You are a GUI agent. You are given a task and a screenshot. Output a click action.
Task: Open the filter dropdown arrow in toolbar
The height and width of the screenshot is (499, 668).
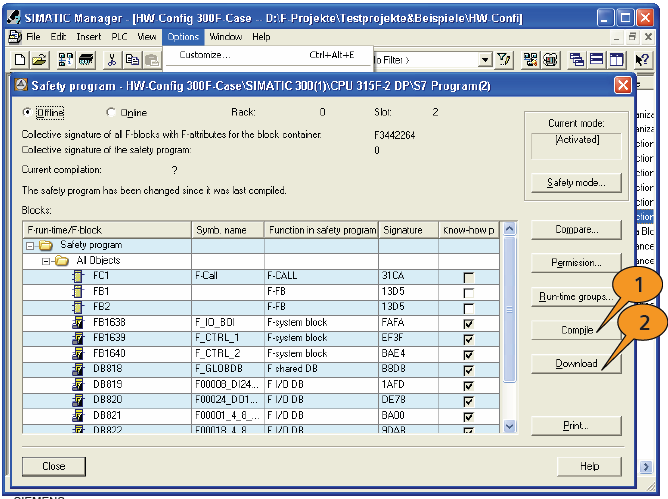click(485, 60)
